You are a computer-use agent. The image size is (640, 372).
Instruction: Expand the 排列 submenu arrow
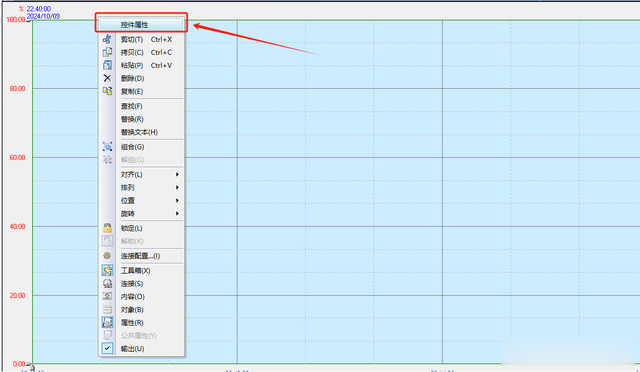pos(177,187)
